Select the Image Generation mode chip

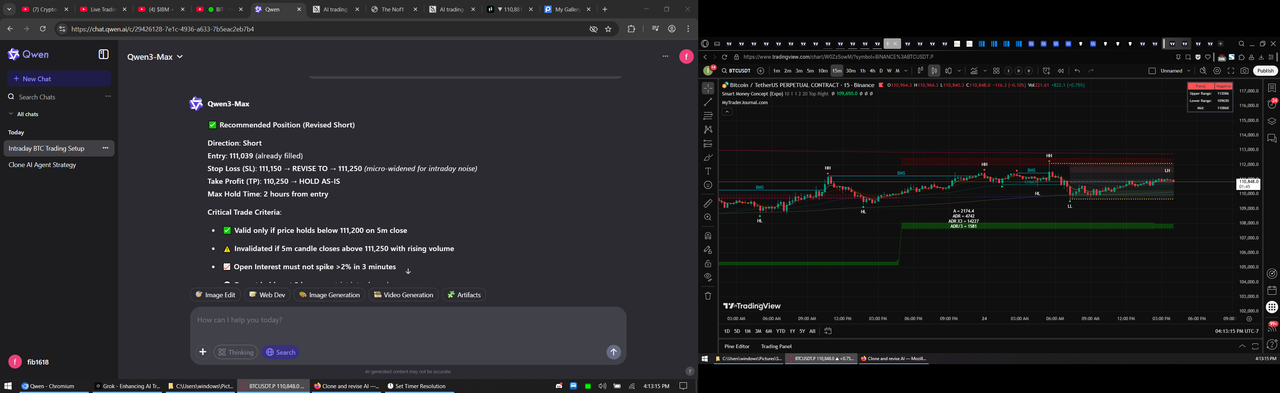click(329, 295)
